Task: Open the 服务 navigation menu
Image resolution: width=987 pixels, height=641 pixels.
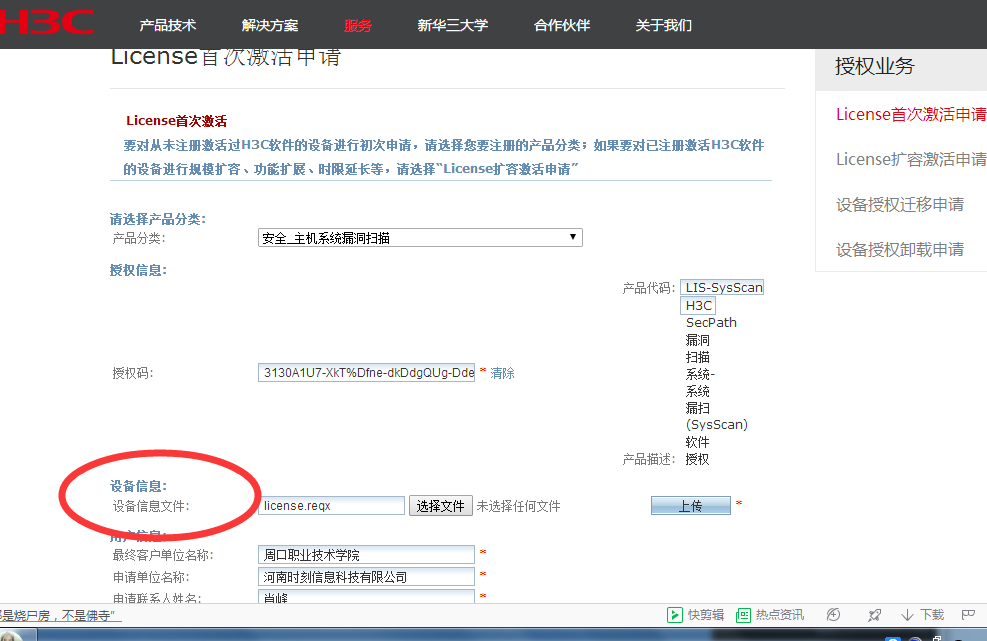Action: (x=358, y=25)
